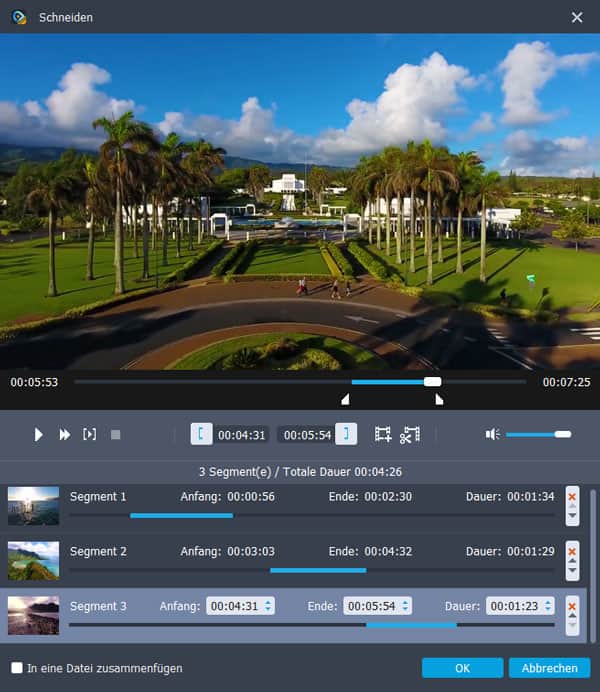Viewport: 600px width, 692px height.
Task: Click Segment 1 duration 00:01:34
Action: point(530,496)
